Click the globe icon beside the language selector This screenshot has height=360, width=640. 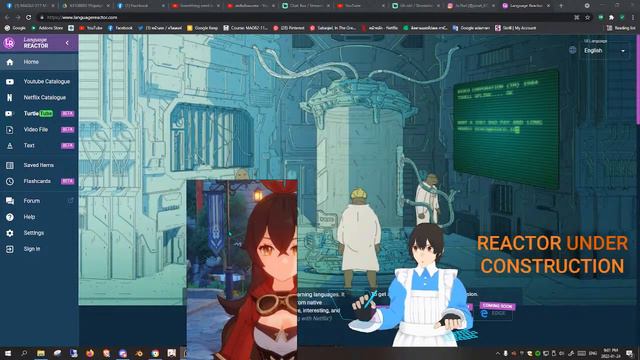[572, 50]
